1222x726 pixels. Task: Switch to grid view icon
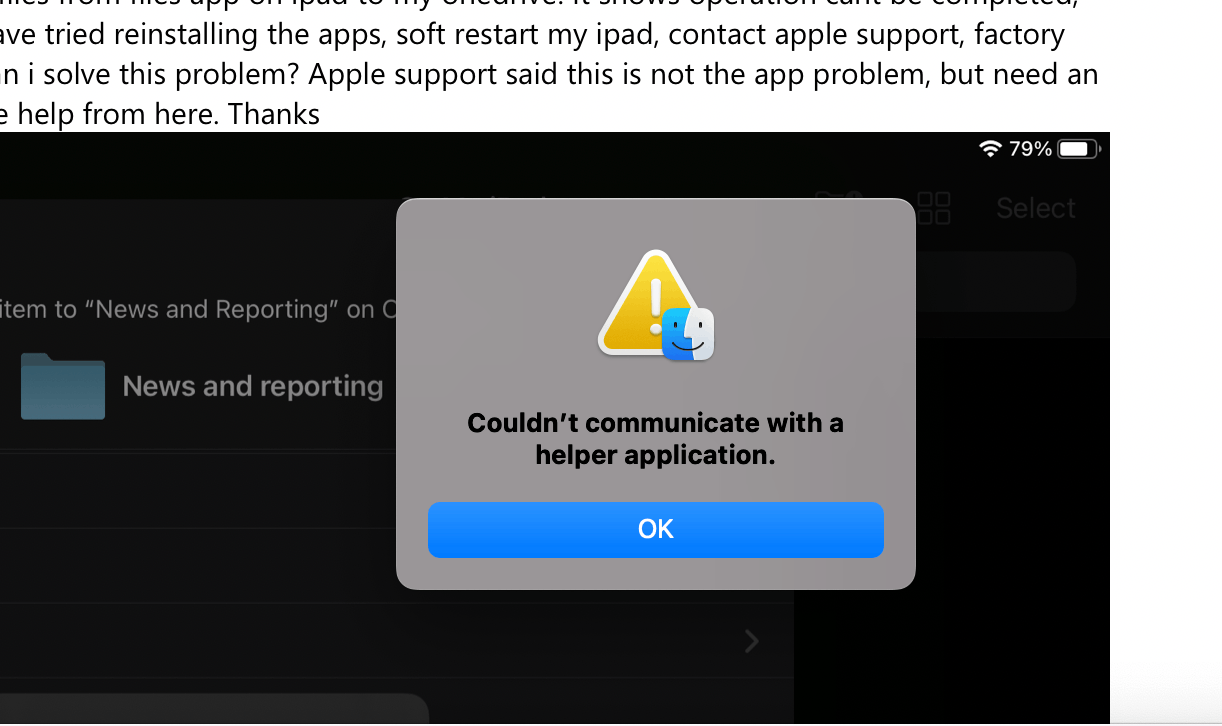(934, 208)
